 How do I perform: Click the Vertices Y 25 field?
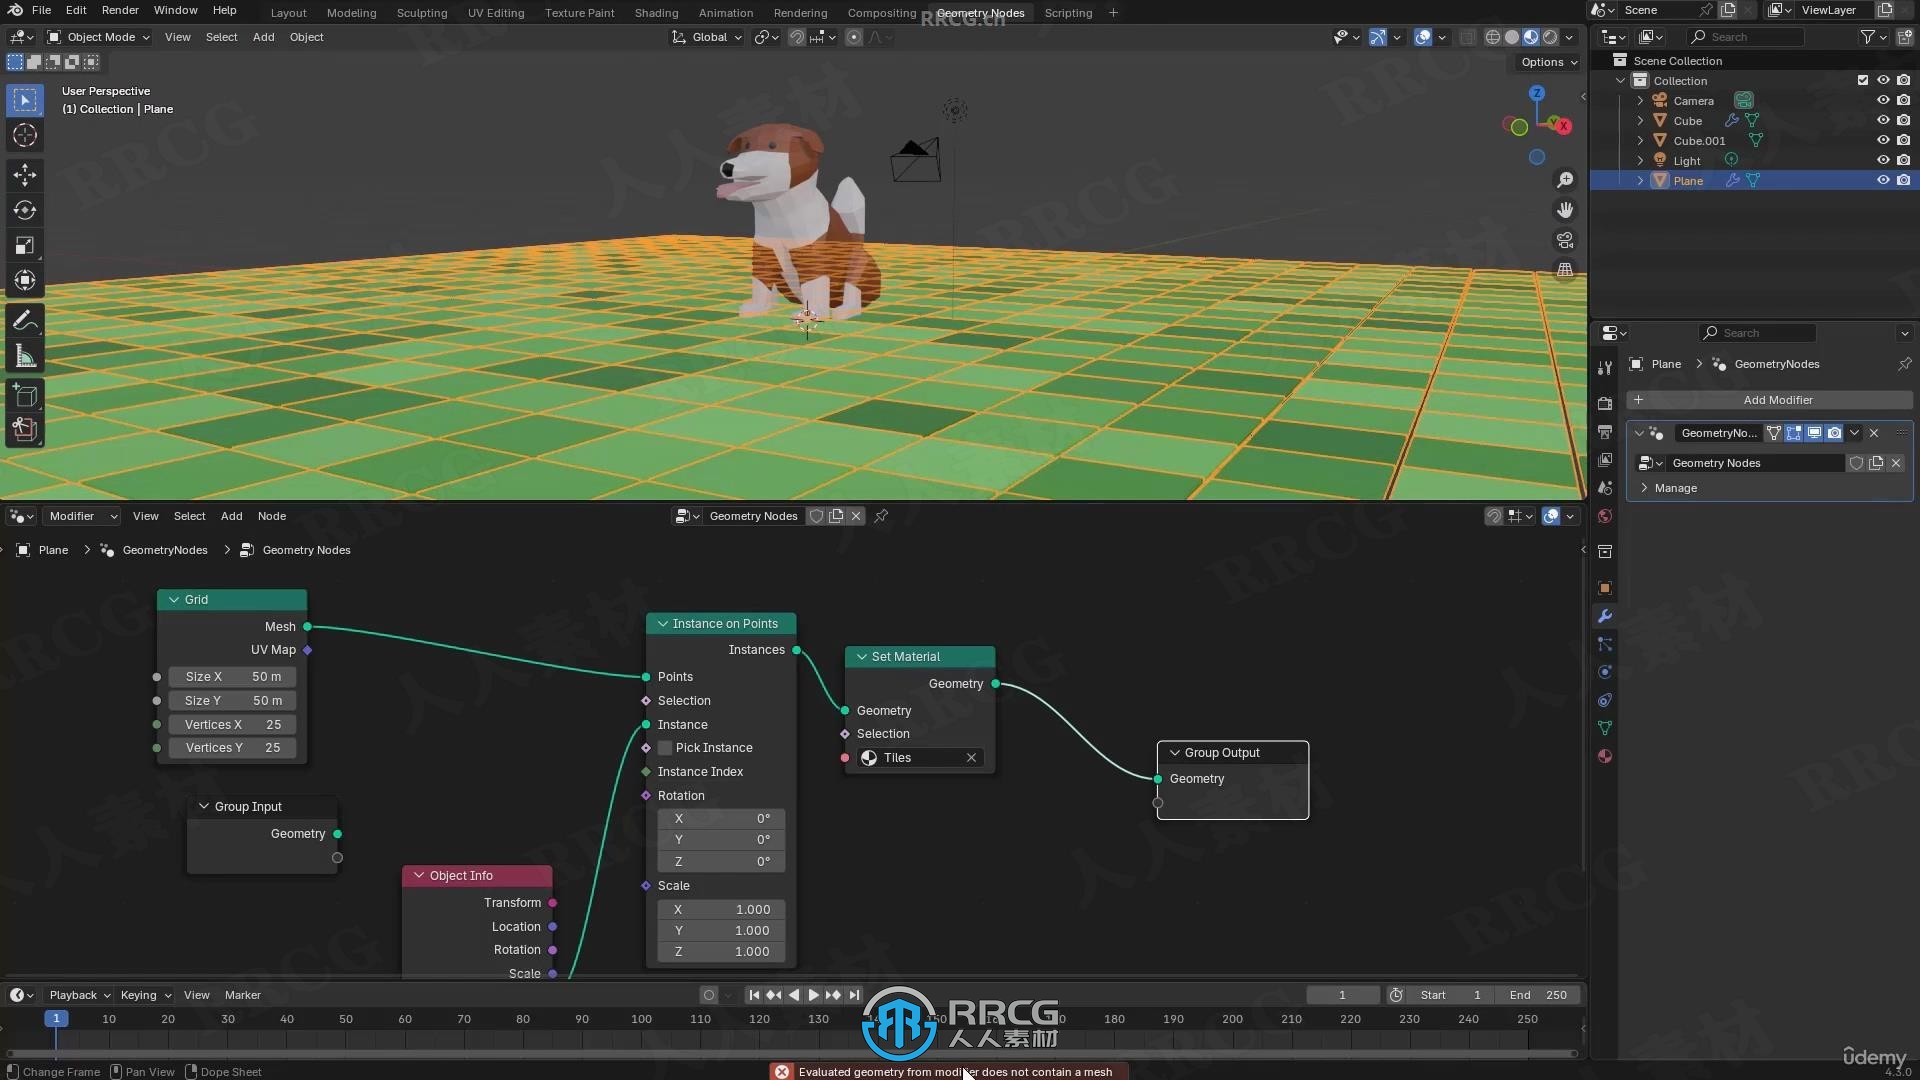point(232,748)
